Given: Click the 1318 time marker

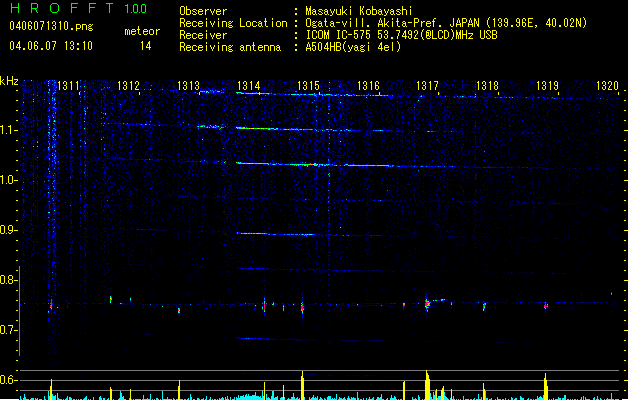Looking at the screenshot, I should pos(487,85).
